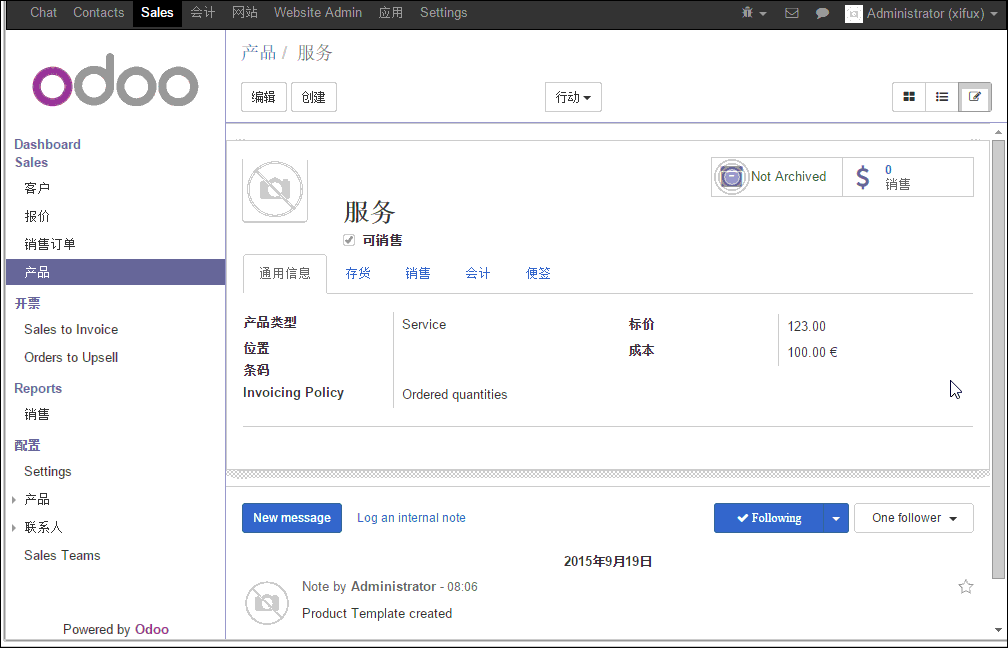Select the form view icon
1008x648 pixels.
(975, 97)
